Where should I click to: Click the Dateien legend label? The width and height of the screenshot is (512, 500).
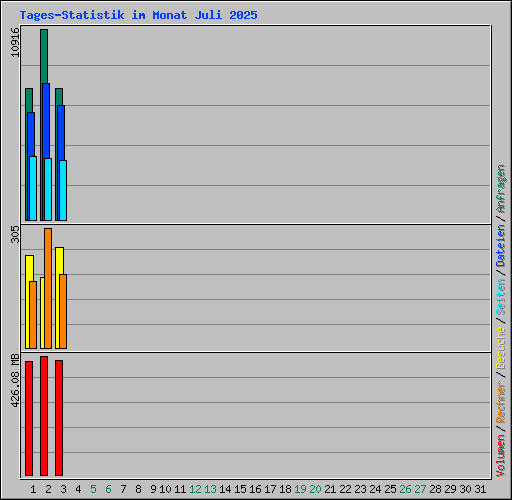coord(501,246)
